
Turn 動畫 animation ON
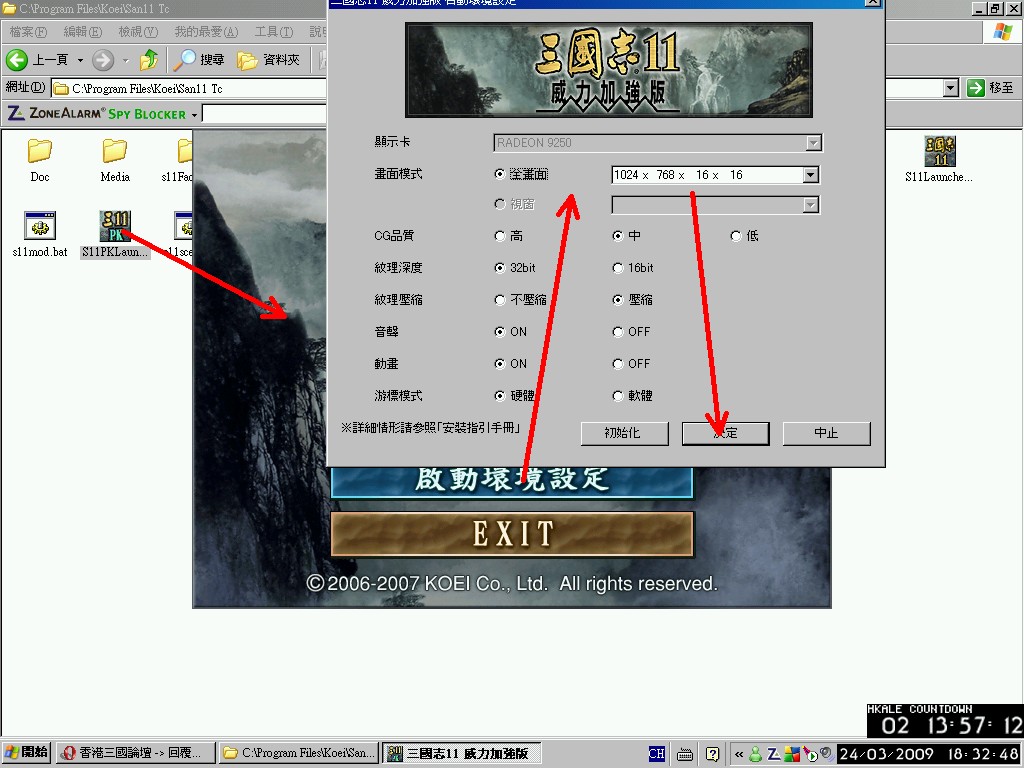coord(500,364)
